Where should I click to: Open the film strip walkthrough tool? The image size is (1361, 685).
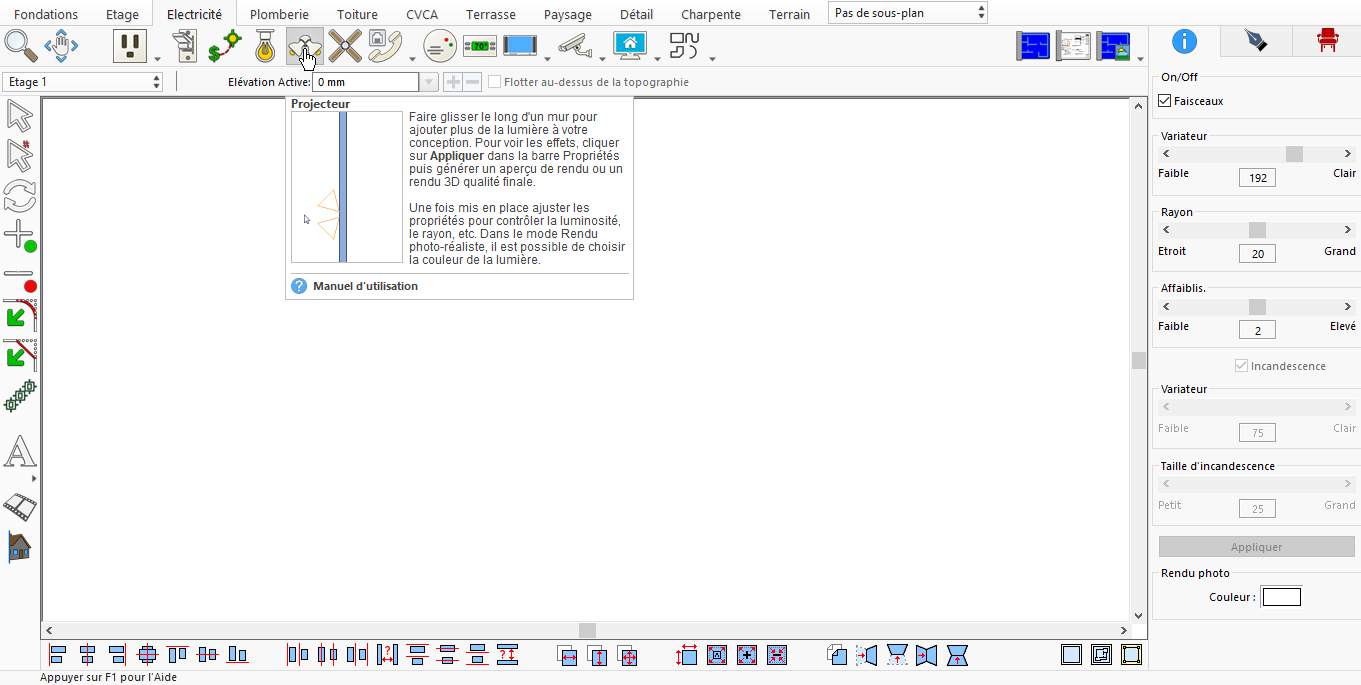[20, 505]
